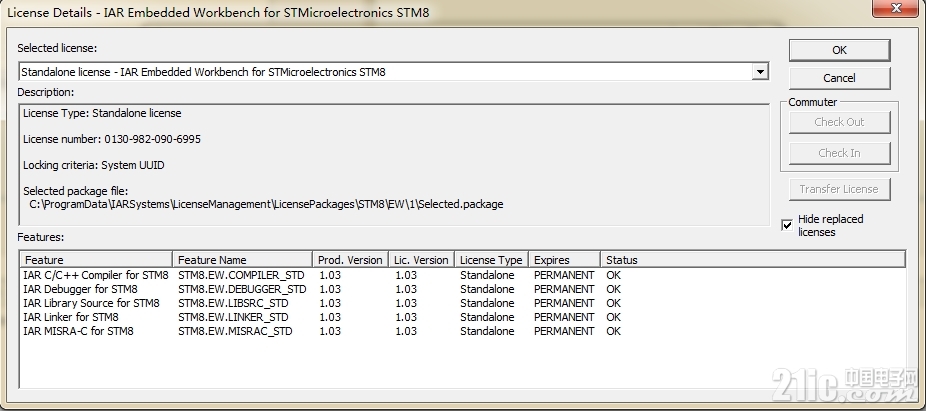
Task: Sort by the Feature Name column header
Action: coord(243,260)
